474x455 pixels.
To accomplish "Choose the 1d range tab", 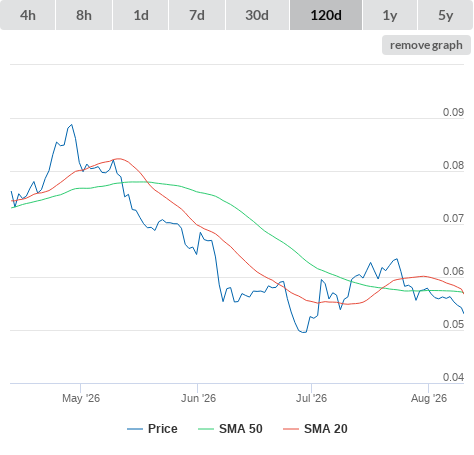I will (141, 15).
